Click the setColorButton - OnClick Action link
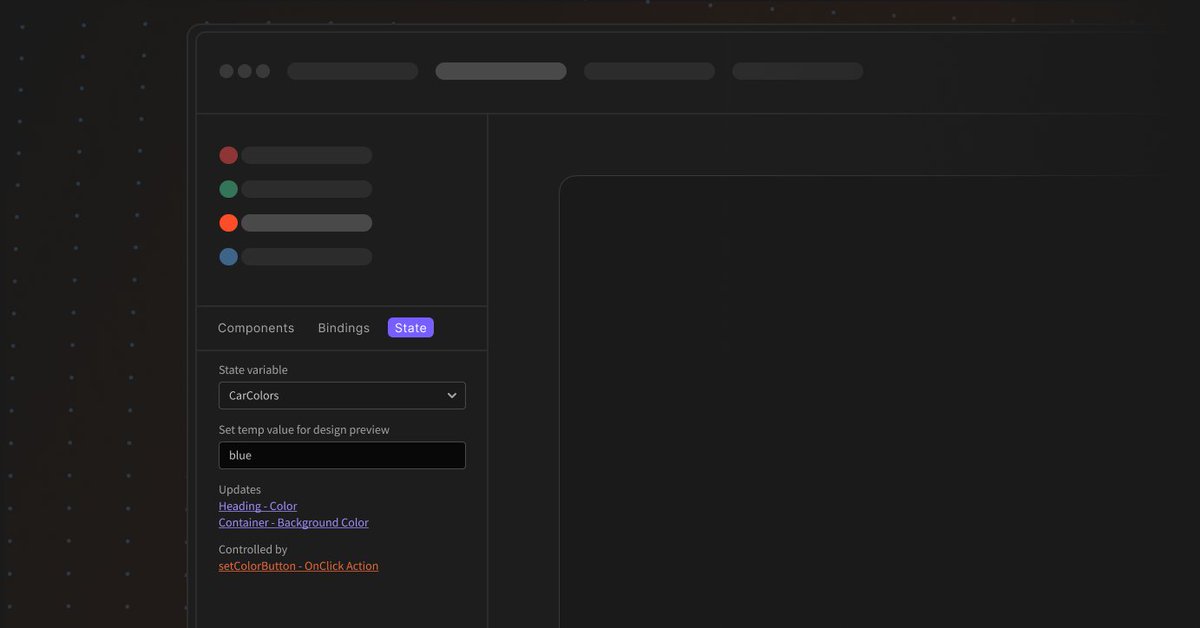Image resolution: width=1200 pixels, height=628 pixels. pos(298,565)
